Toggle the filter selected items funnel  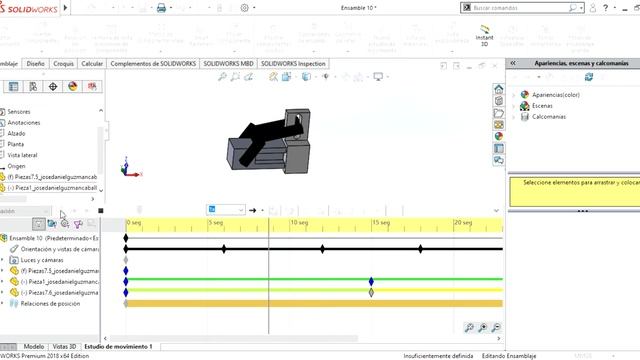pyautogui.click(x=78, y=224)
